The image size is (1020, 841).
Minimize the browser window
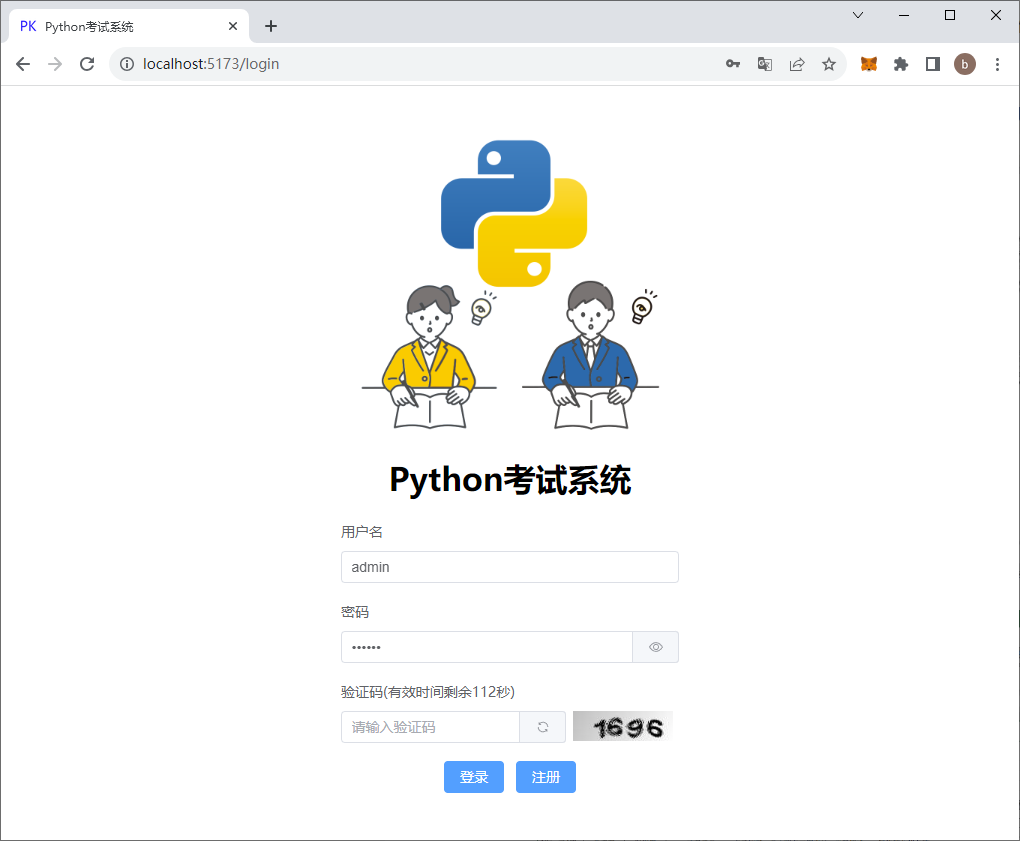pyautogui.click(x=904, y=15)
